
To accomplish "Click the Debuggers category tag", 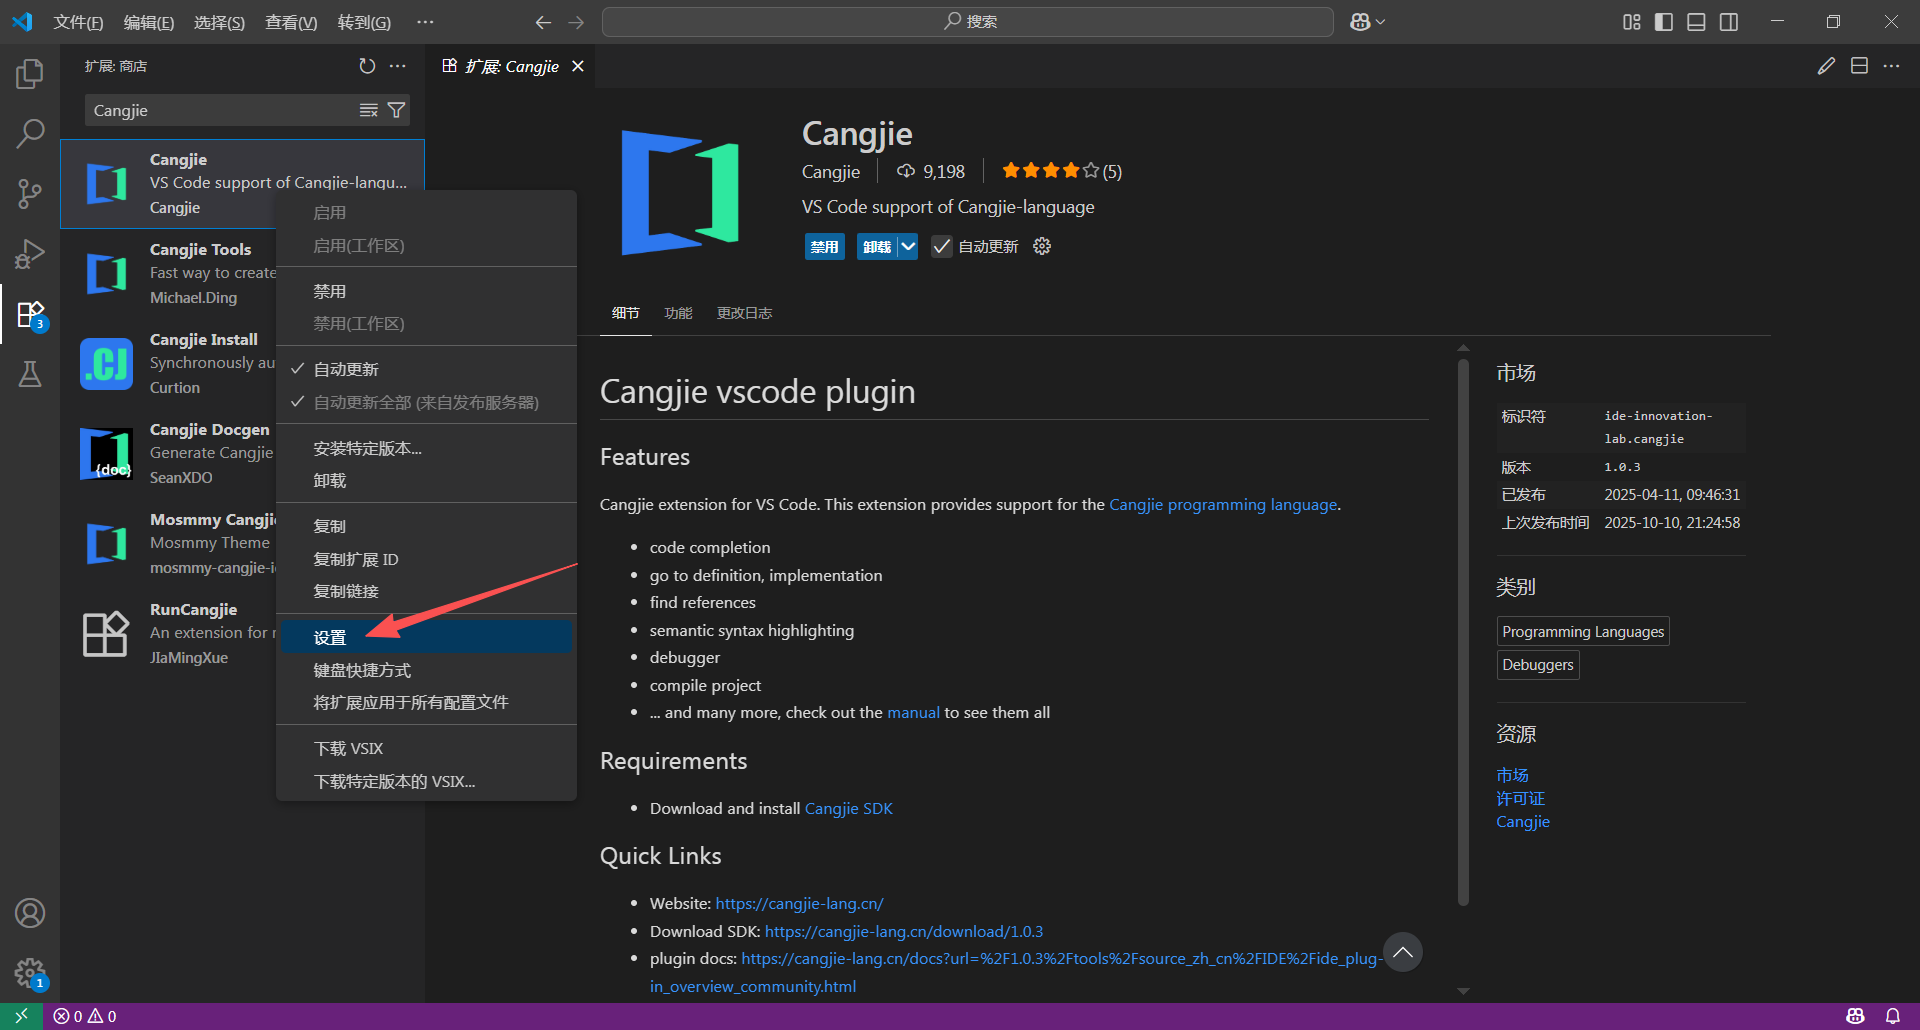I will pyautogui.click(x=1538, y=665).
